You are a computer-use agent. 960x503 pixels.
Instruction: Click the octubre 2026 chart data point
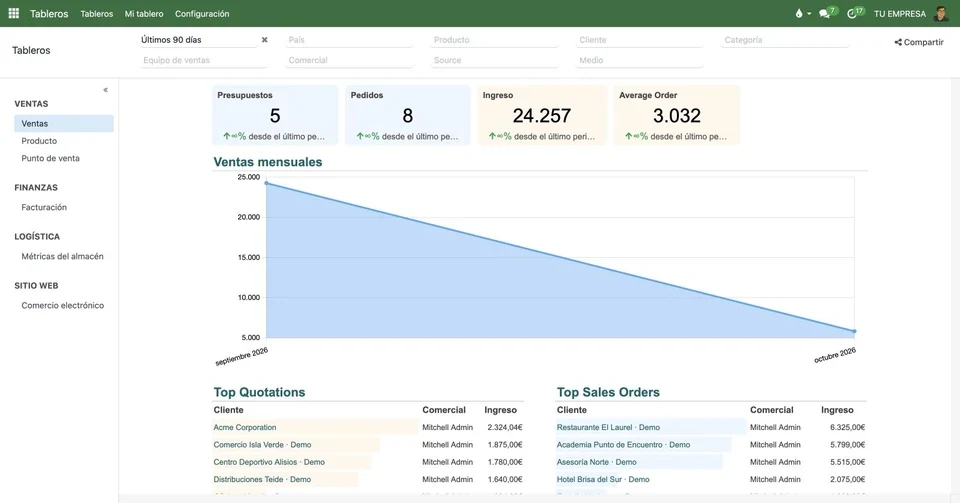tap(854, 332)
